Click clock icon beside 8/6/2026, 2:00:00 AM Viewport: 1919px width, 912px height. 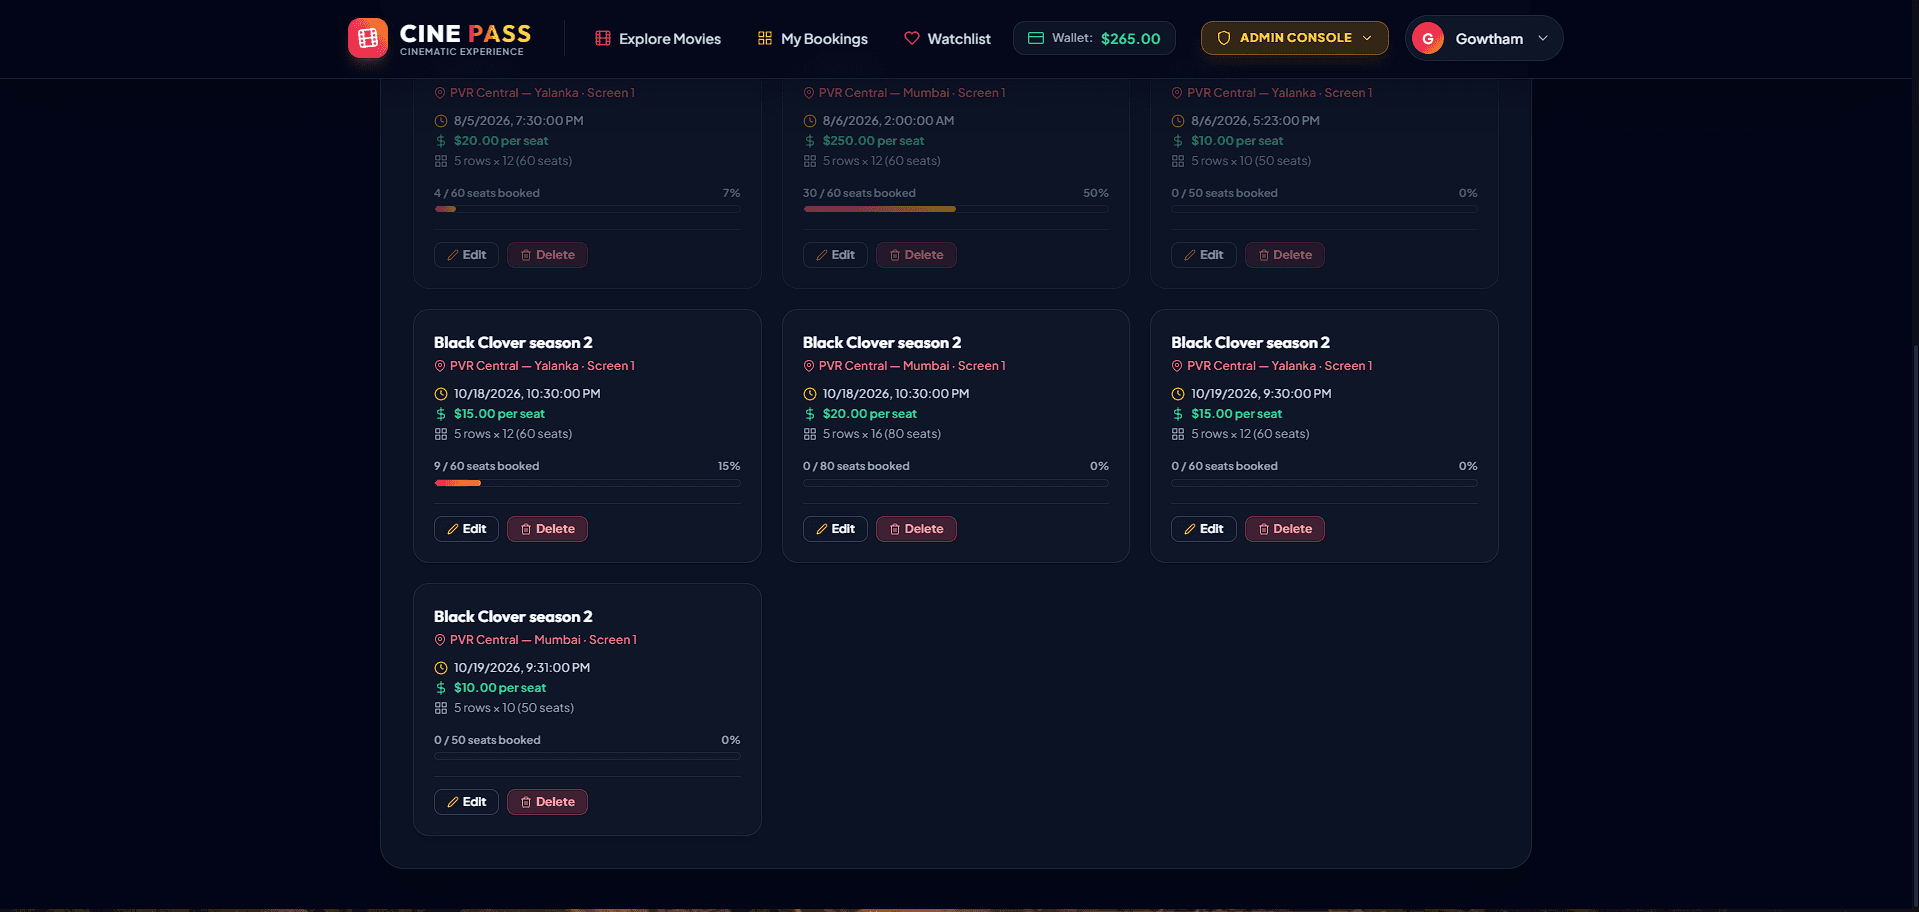coord(809,121)
